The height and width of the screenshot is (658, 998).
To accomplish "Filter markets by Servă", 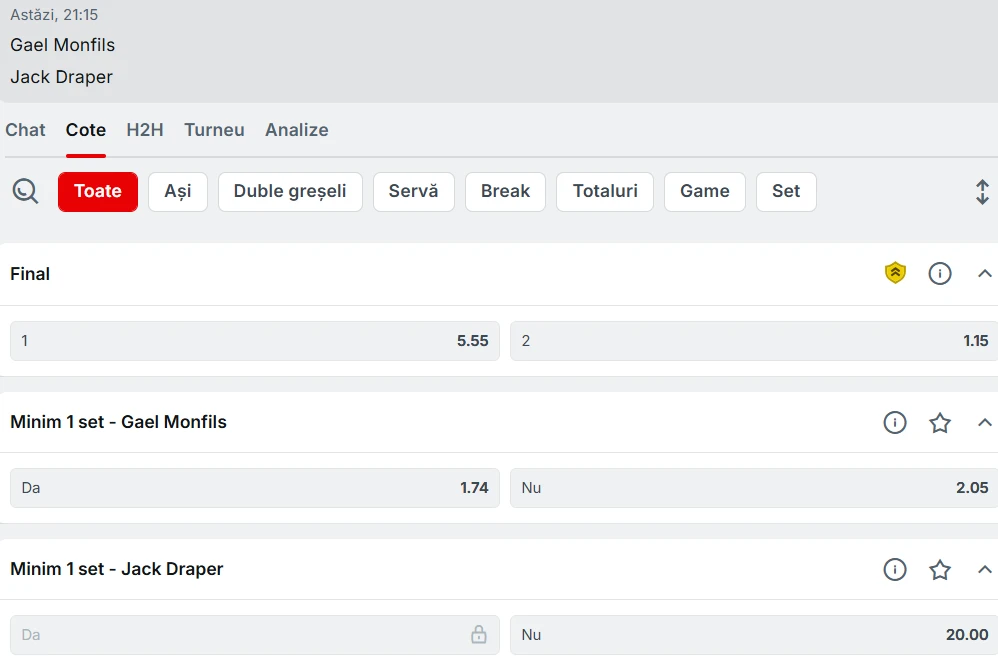I will click(x=414, y=192).
